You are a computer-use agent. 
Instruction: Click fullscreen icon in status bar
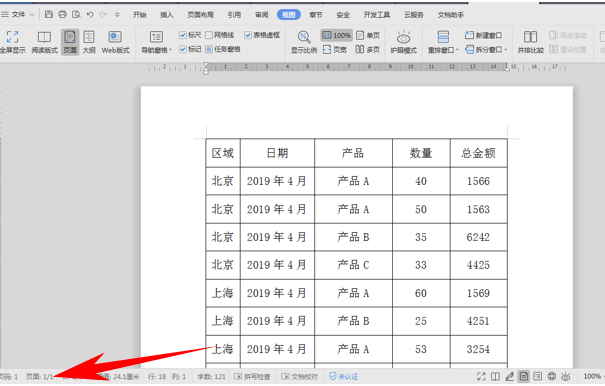(x=481, y=376)
